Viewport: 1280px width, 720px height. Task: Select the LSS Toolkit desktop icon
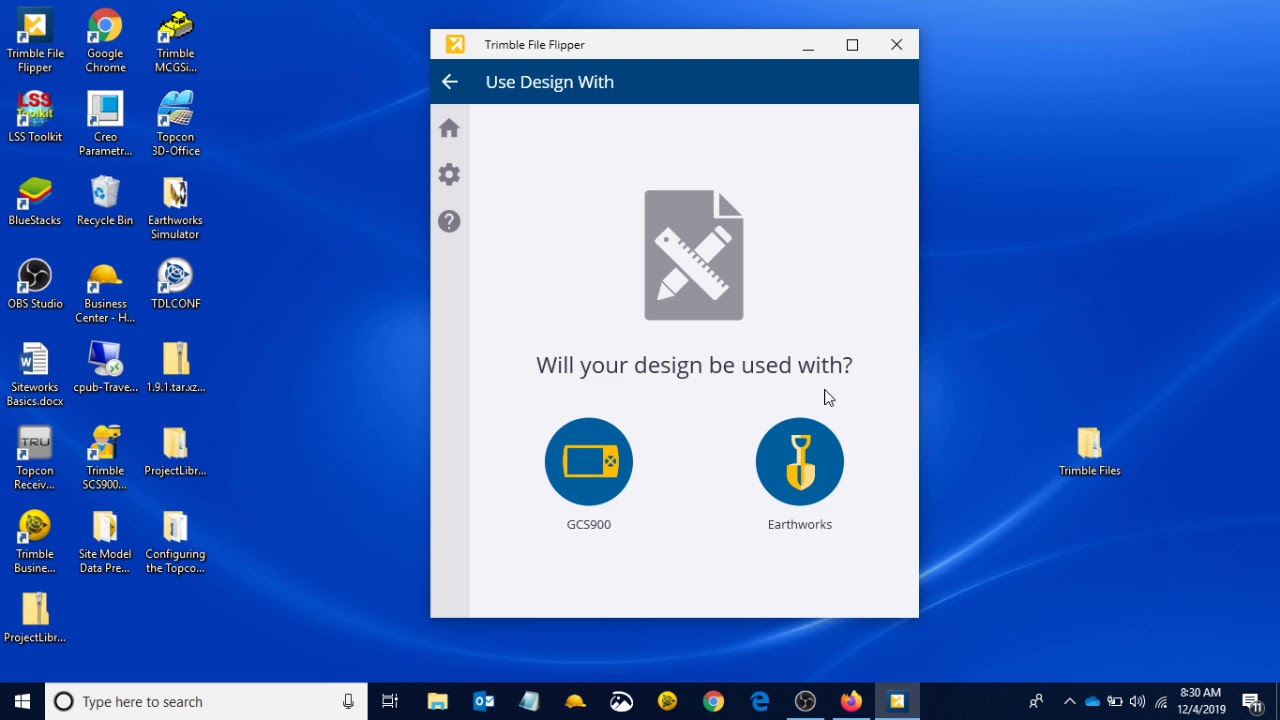pos(35,118)
